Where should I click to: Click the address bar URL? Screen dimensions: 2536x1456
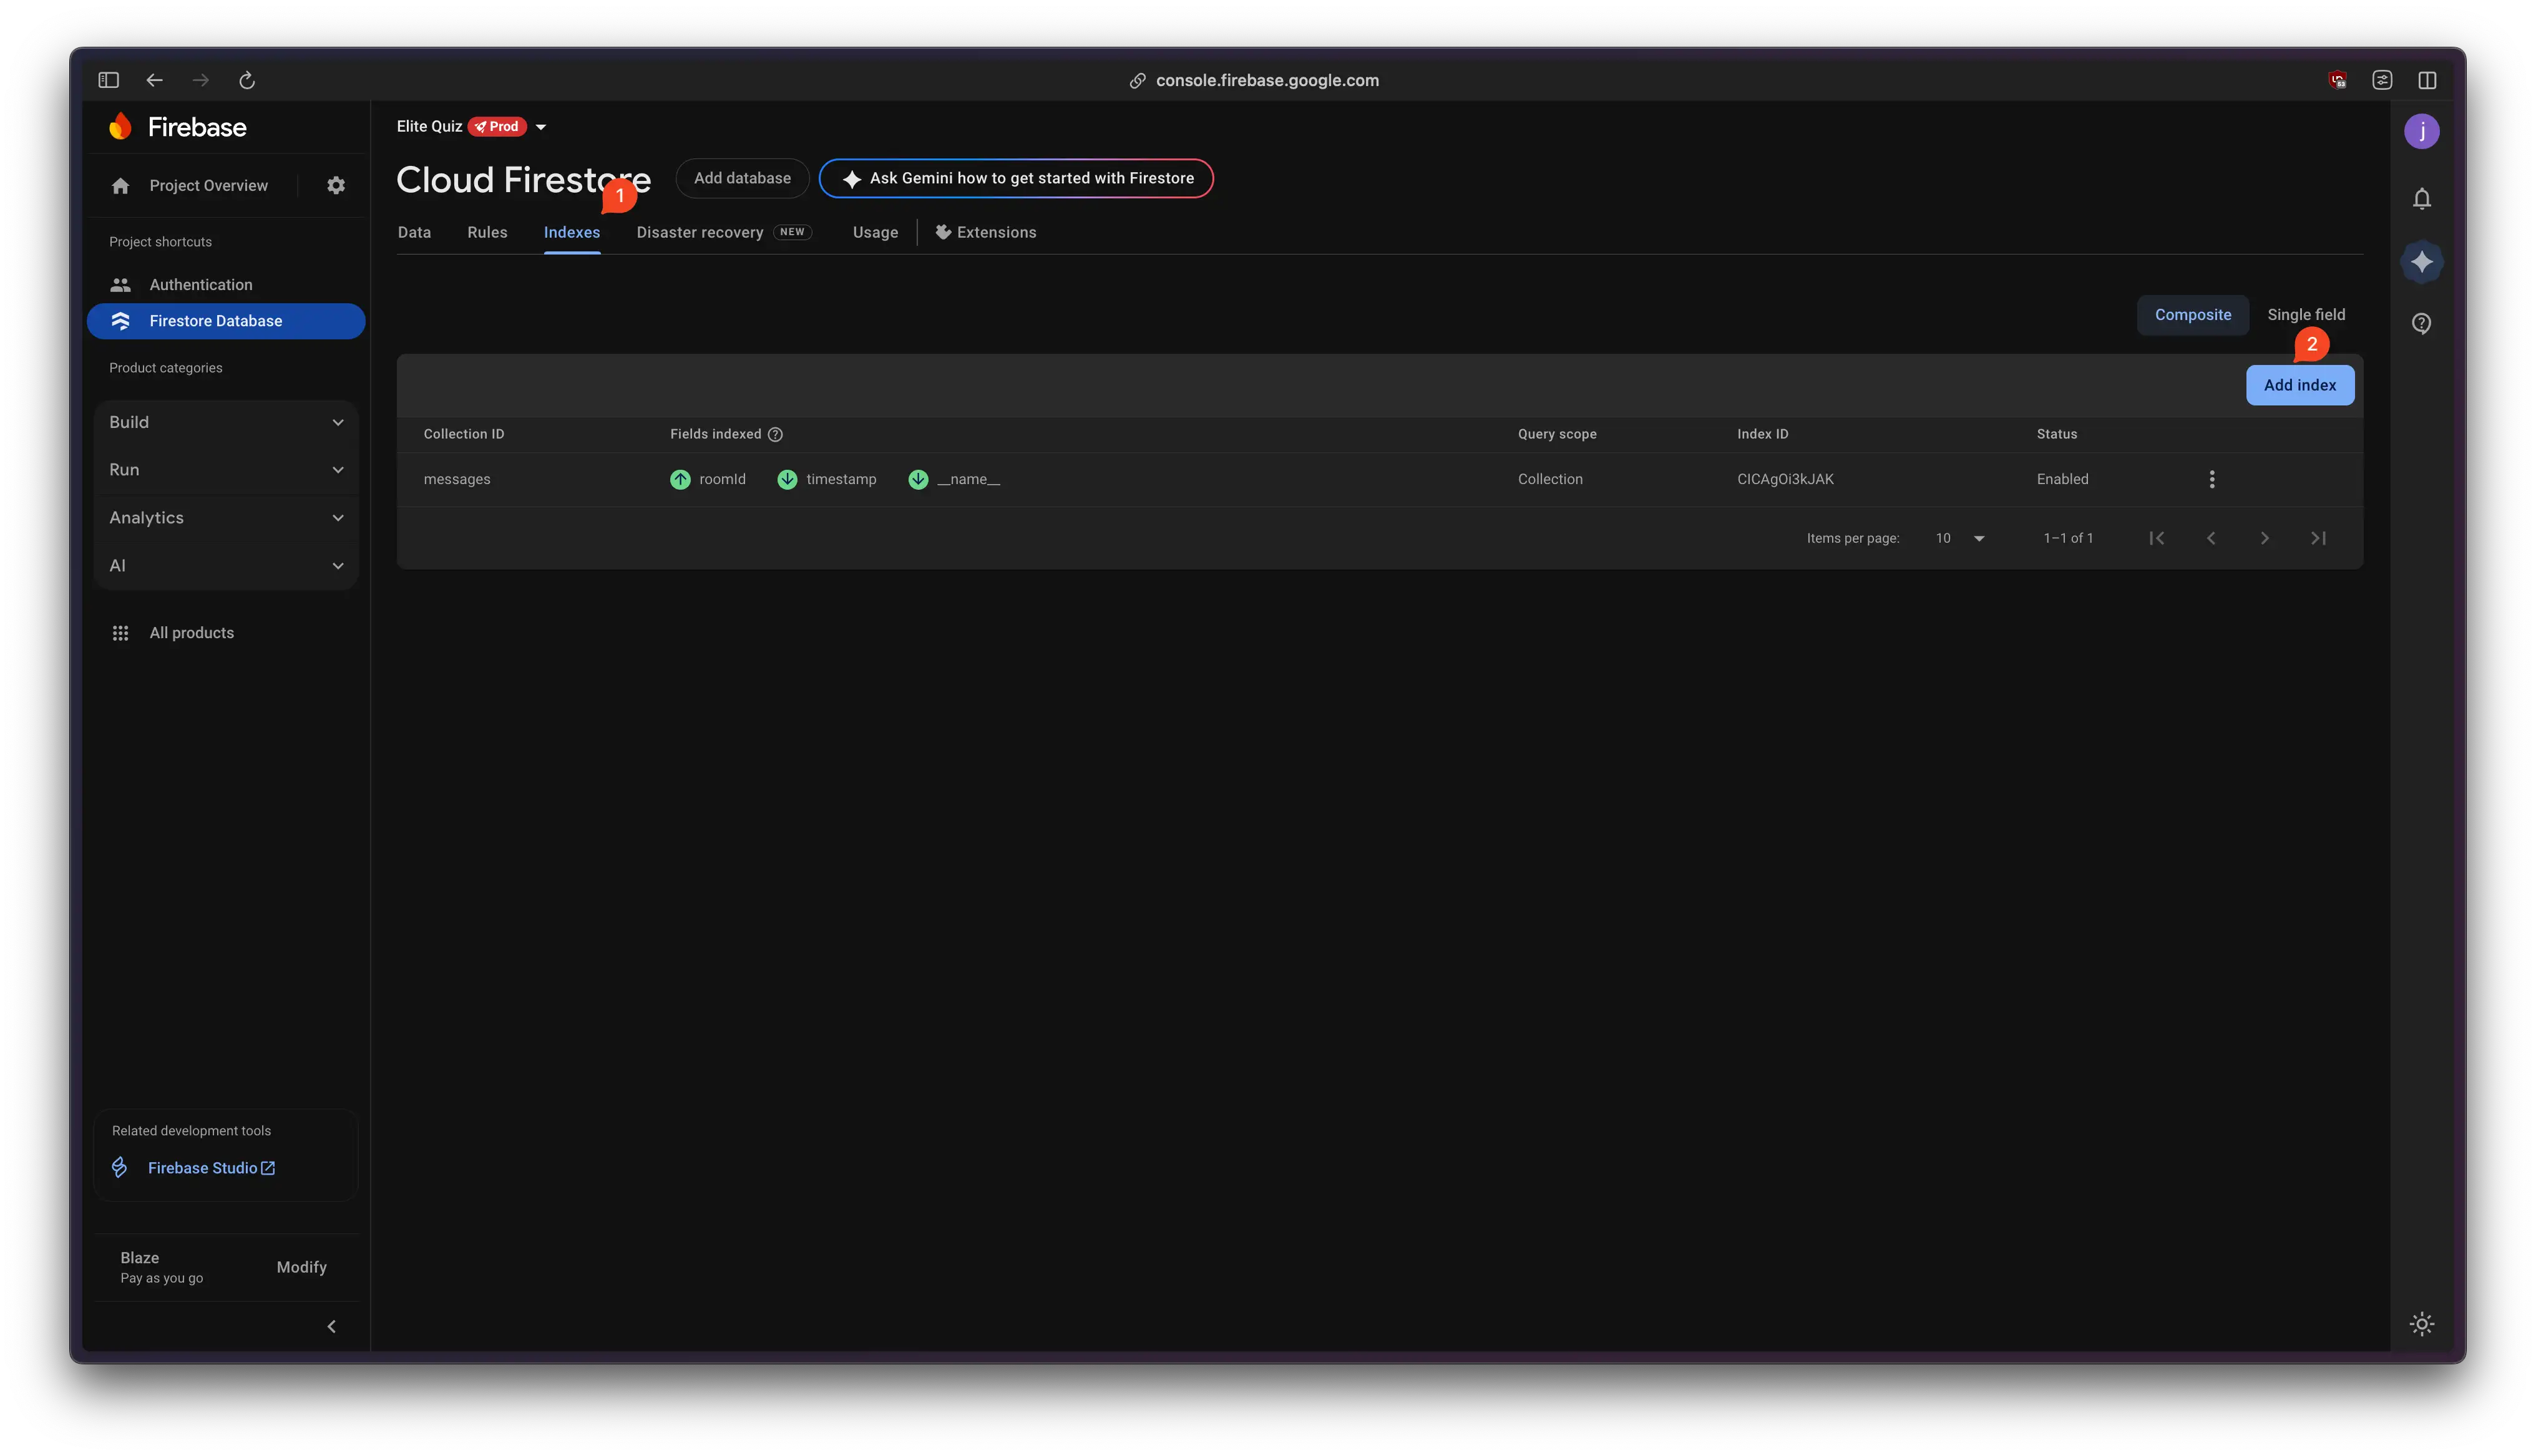point(1267,80)
